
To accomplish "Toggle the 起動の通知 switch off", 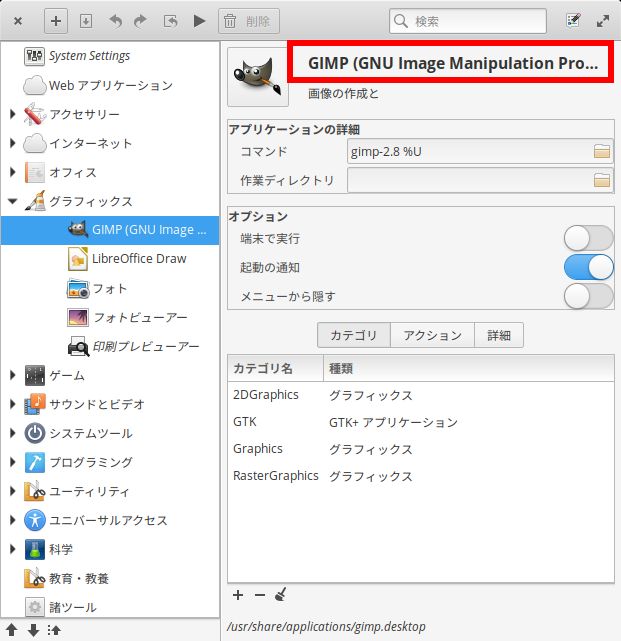I will (588, 267).
